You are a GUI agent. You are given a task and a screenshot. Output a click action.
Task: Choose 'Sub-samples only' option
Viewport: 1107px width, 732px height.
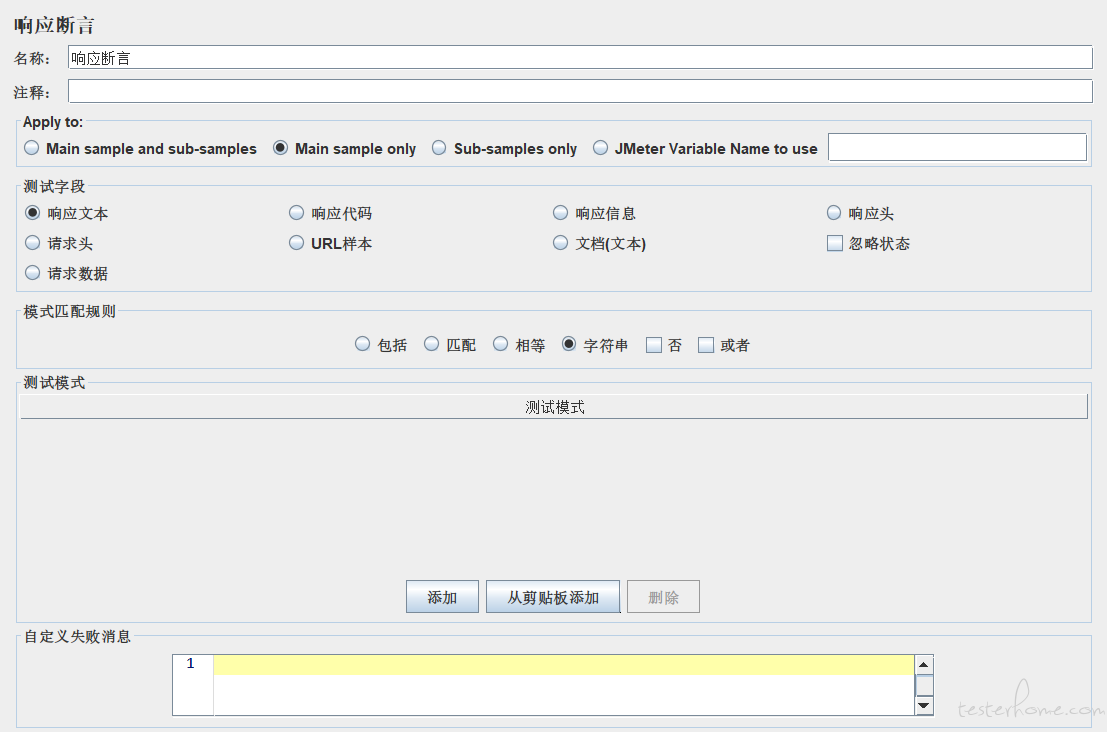point(439,148)
